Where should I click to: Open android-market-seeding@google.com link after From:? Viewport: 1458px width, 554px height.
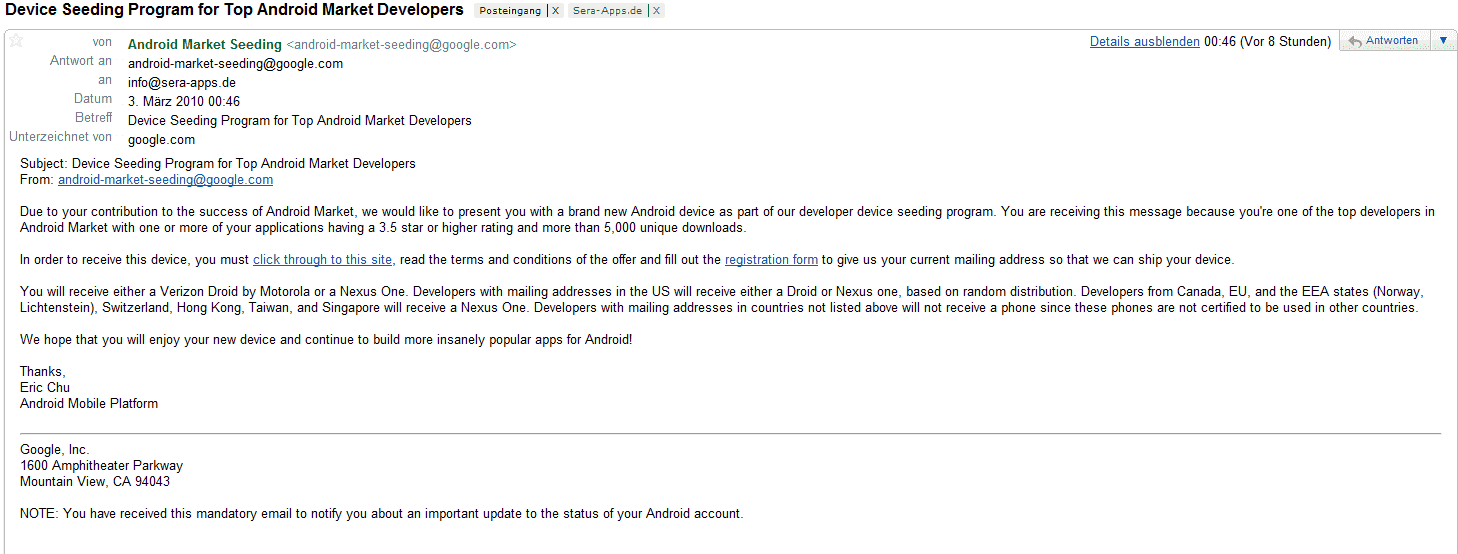[165, 180]
